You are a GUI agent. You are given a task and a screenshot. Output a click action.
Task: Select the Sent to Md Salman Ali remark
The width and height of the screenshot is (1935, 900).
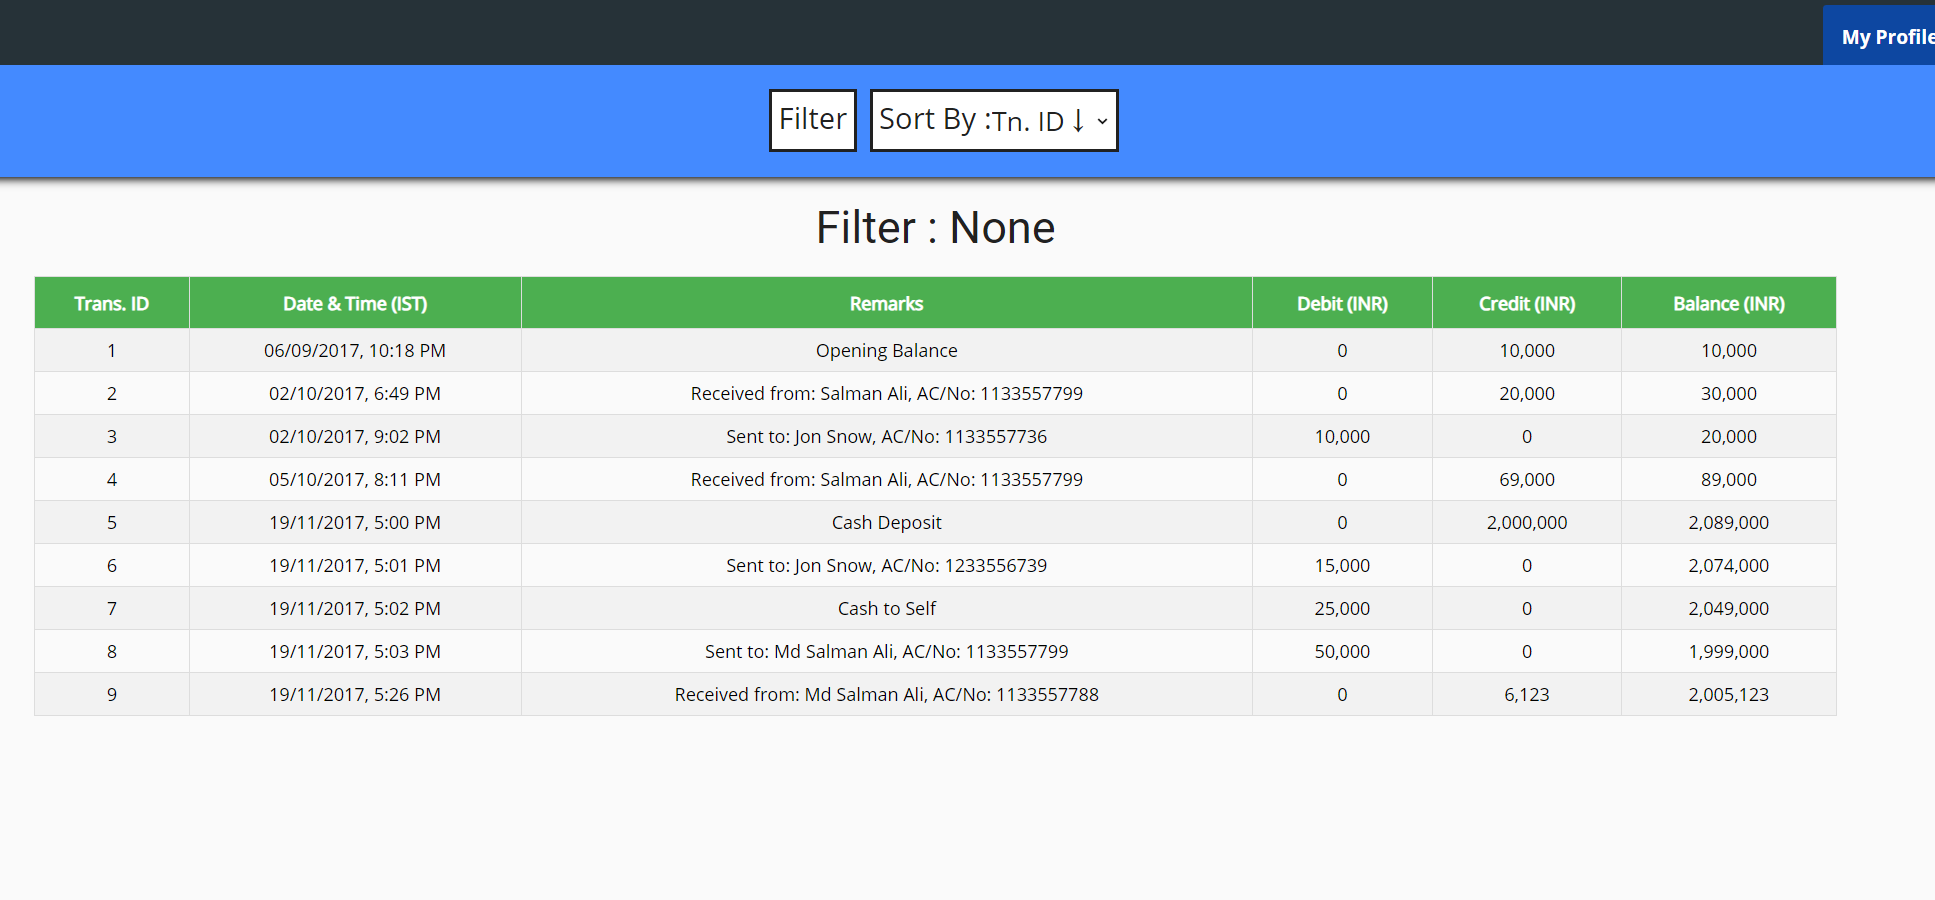(x=886, y=652)
